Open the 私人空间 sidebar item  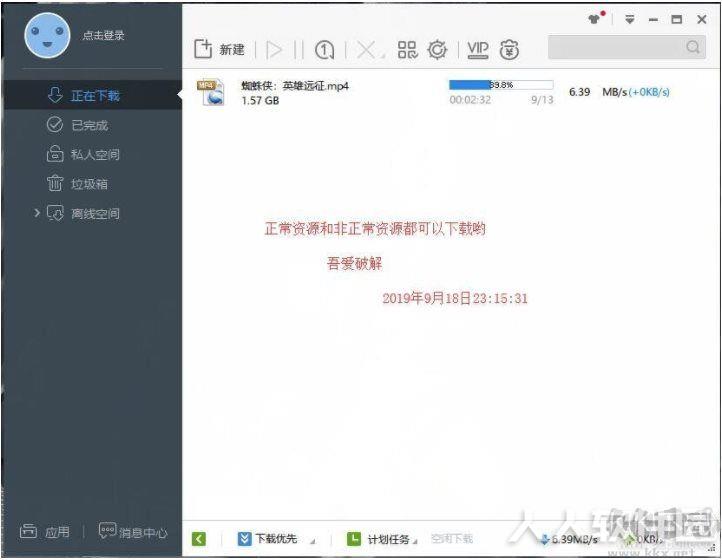(x=83, y=154)
